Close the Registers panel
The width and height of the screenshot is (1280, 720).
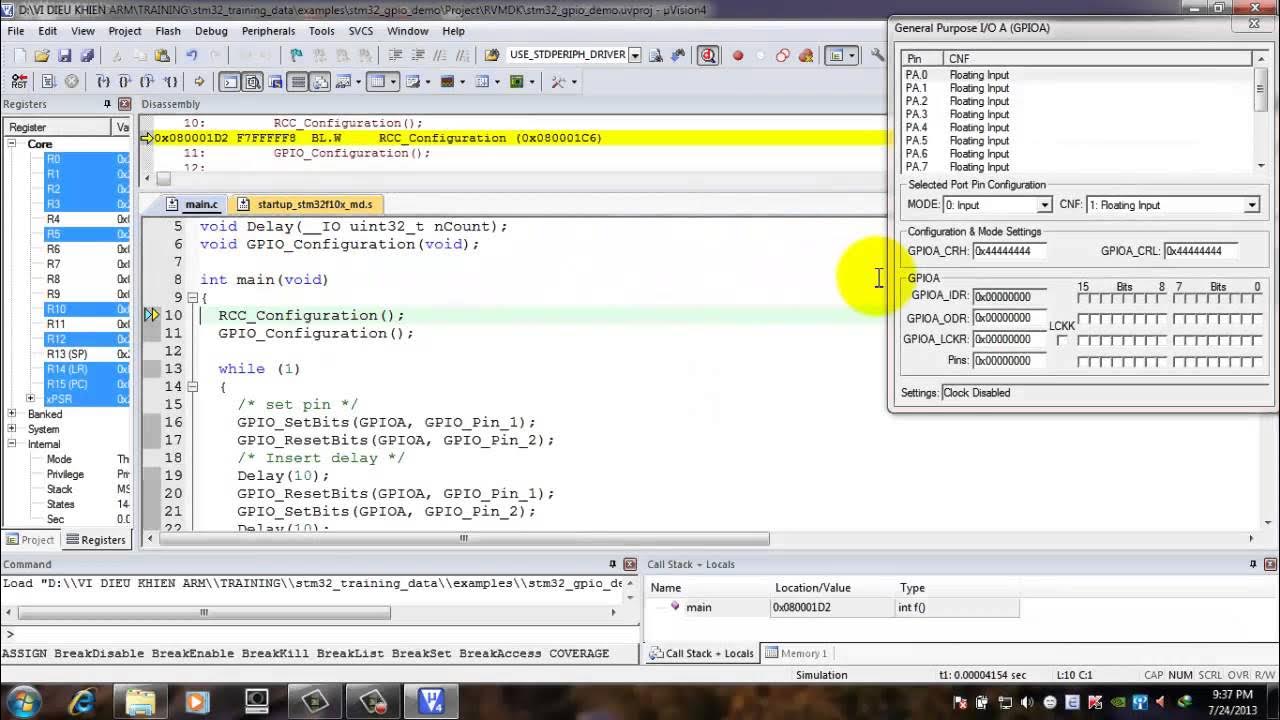click(124, 104)
